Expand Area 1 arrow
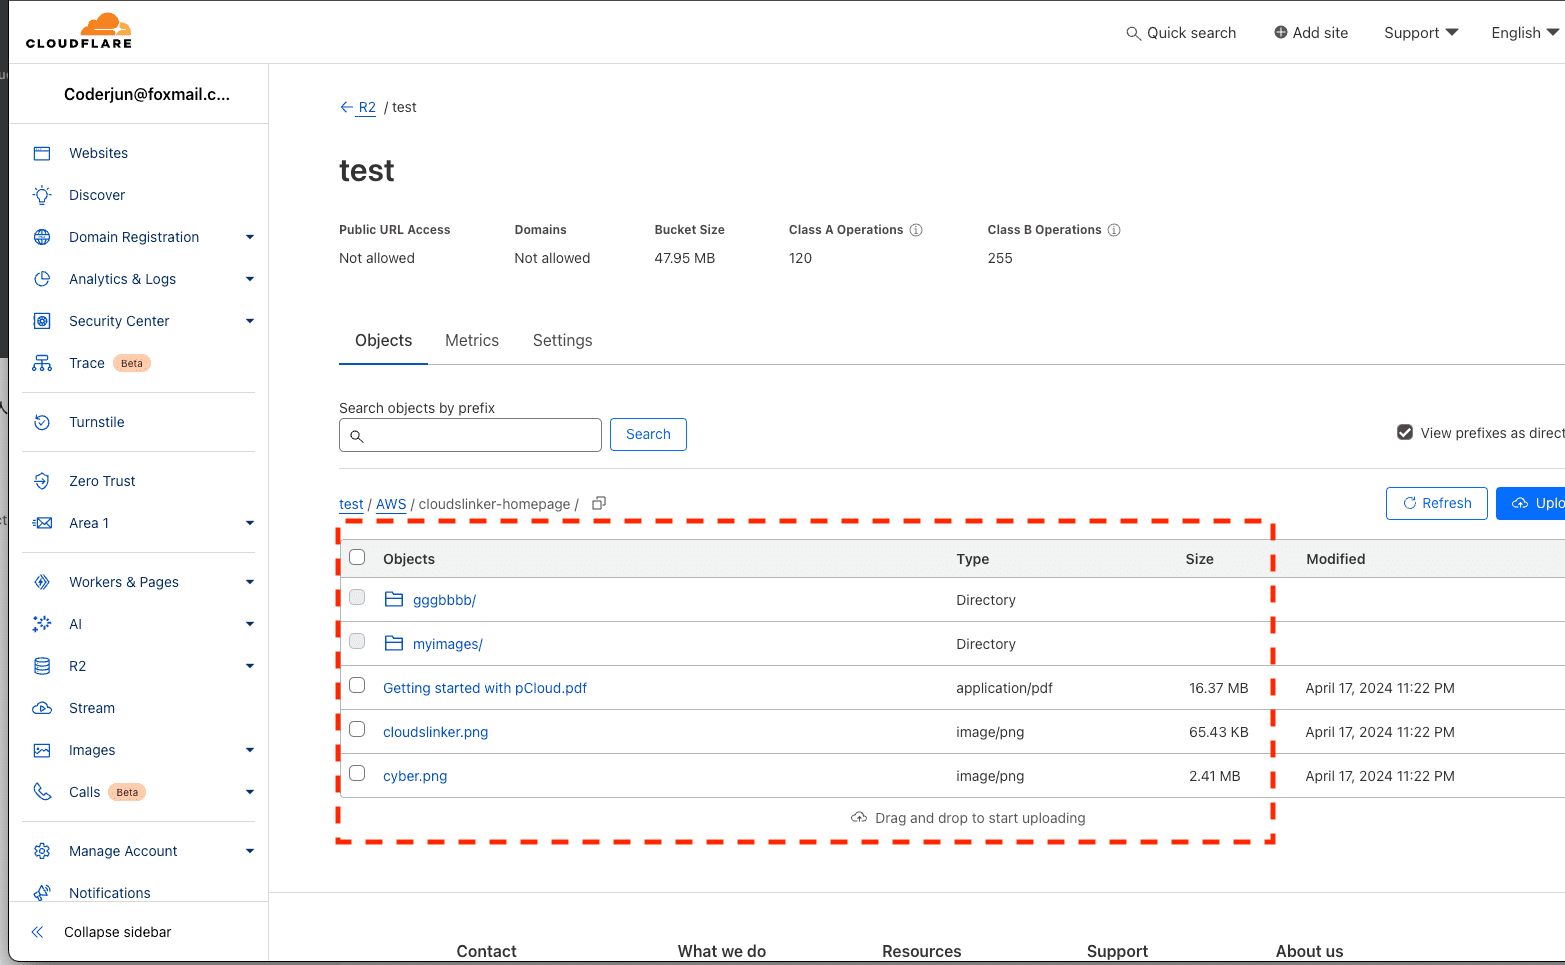The width and height of the screenshot is (1565, 965). point(250,523)
